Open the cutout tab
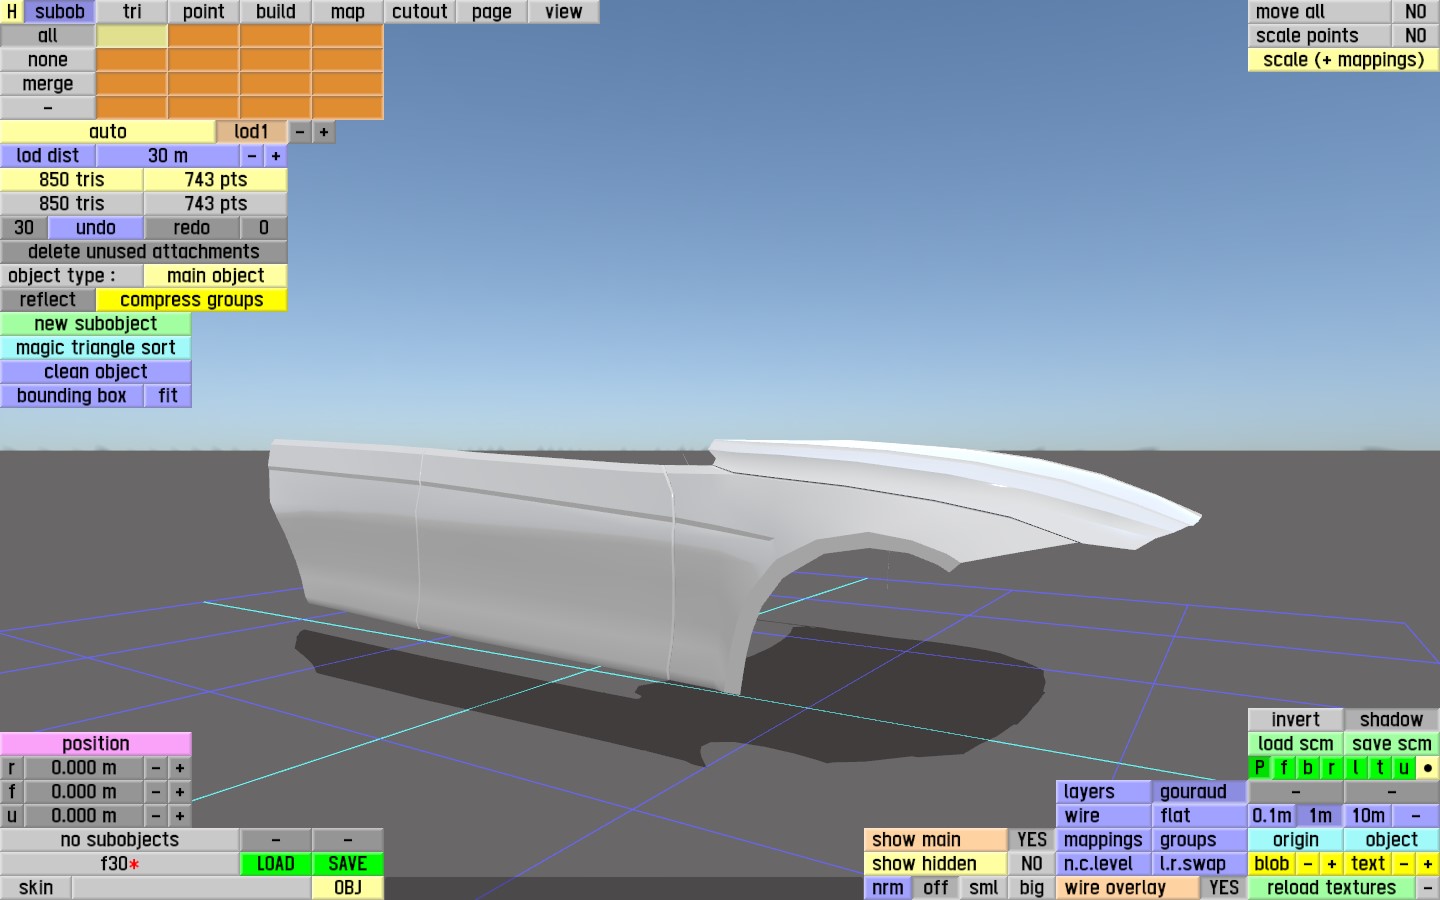Viewport: 1440px width, 900px height. (x=419, y=12)
